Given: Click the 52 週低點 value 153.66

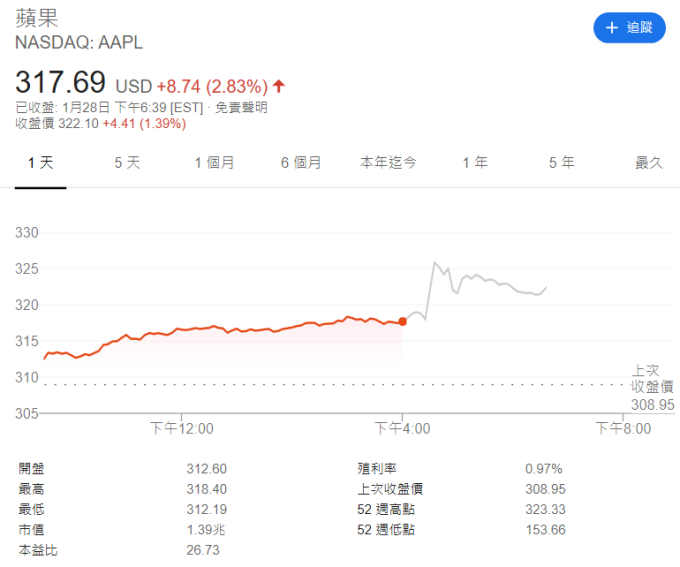Looking at the screenshot, I should pos(546,530).
